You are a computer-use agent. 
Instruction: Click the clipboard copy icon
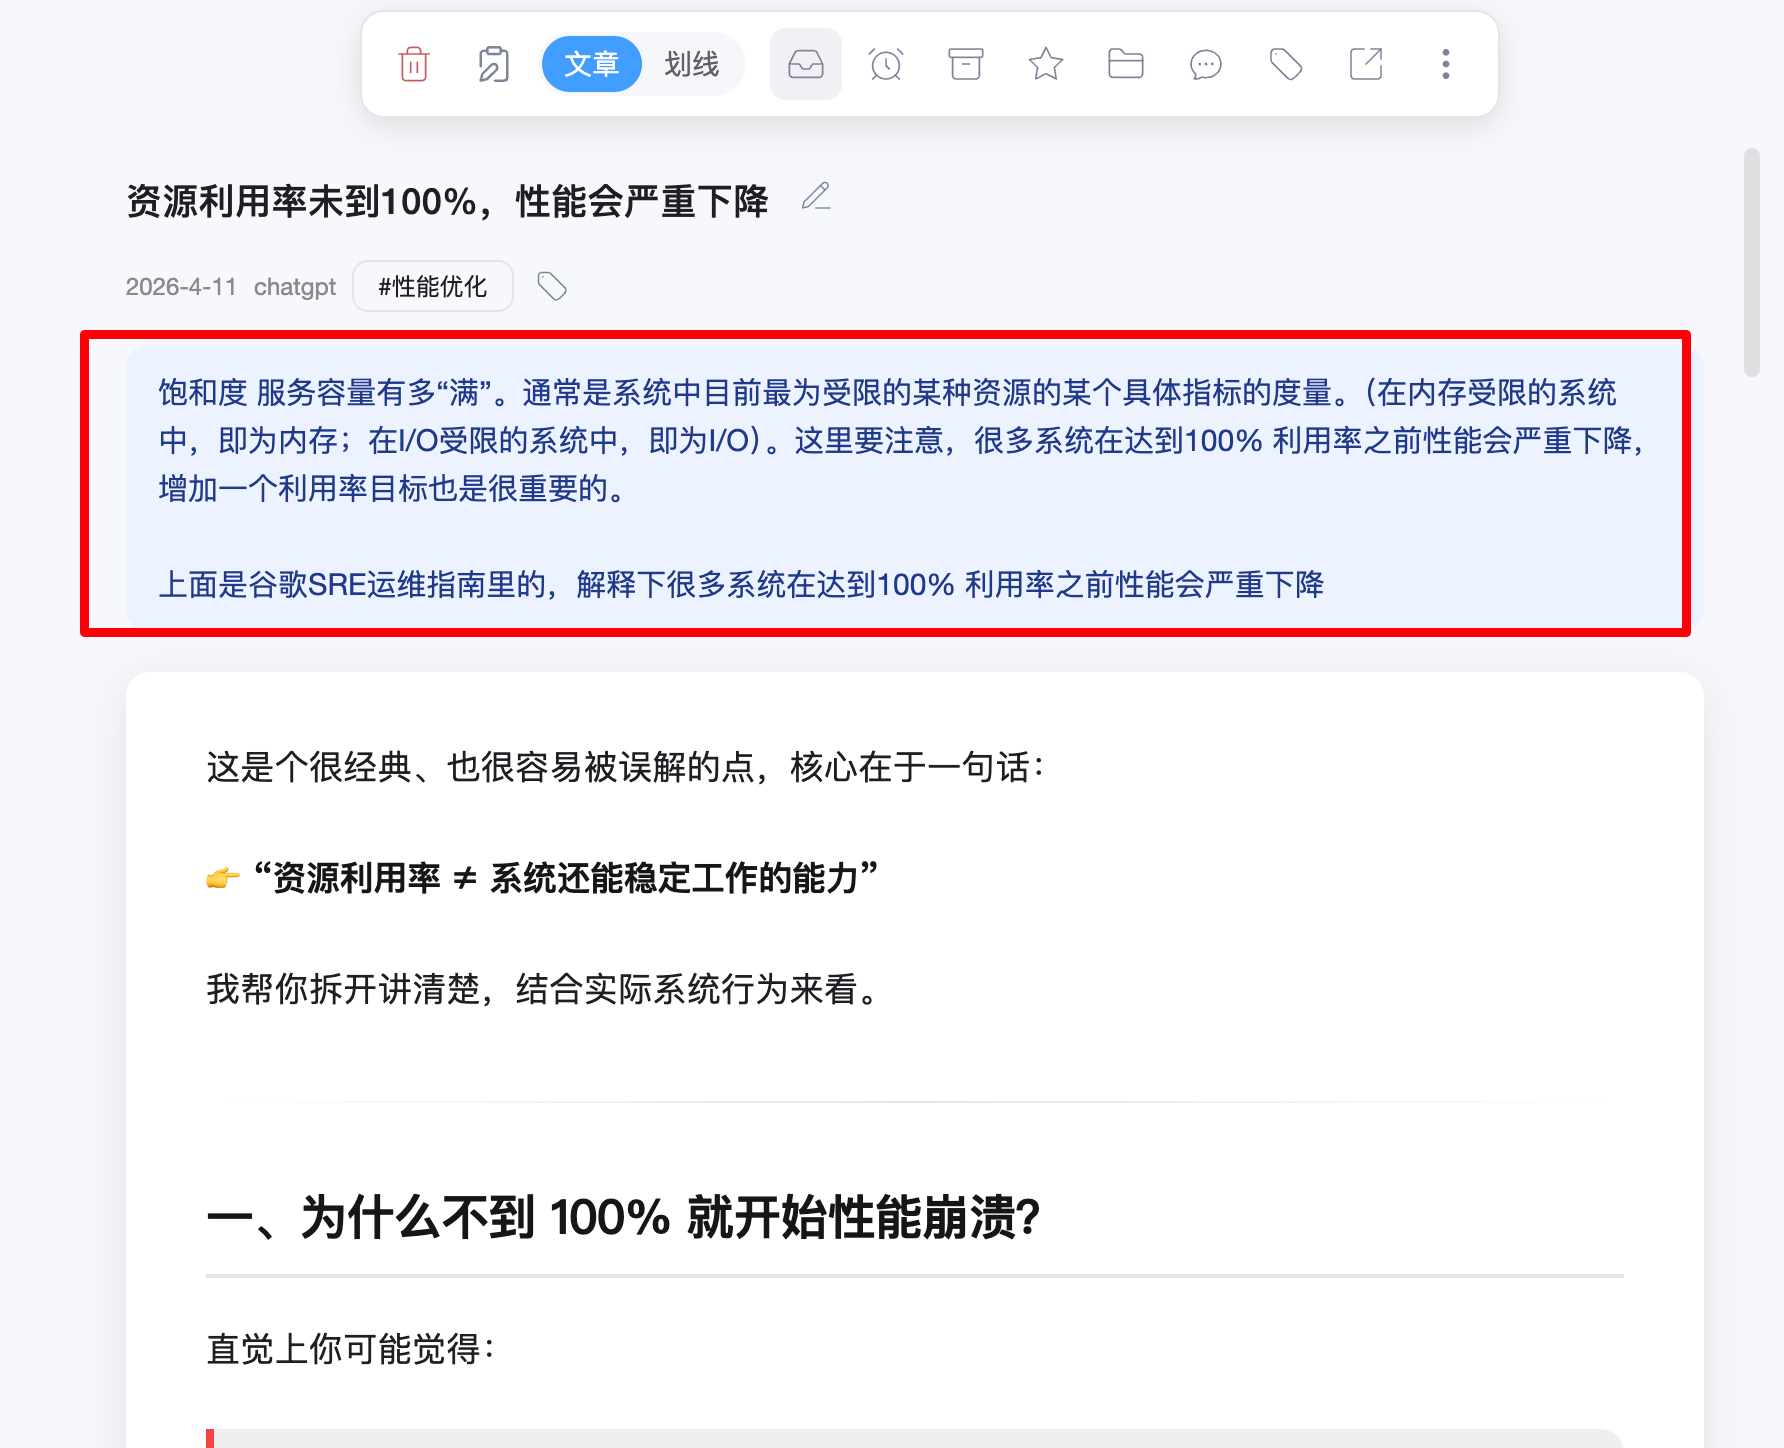tap(493, 65)
